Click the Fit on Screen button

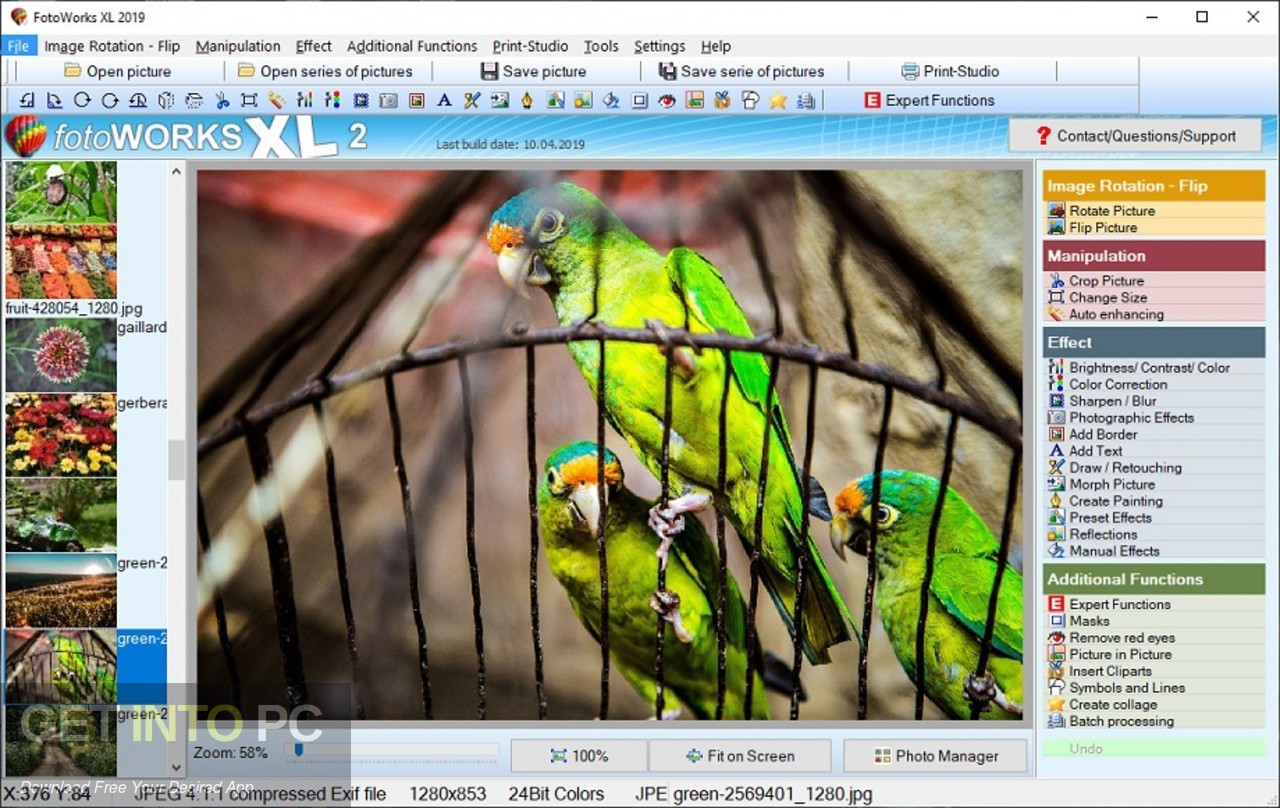pos(740,756)
